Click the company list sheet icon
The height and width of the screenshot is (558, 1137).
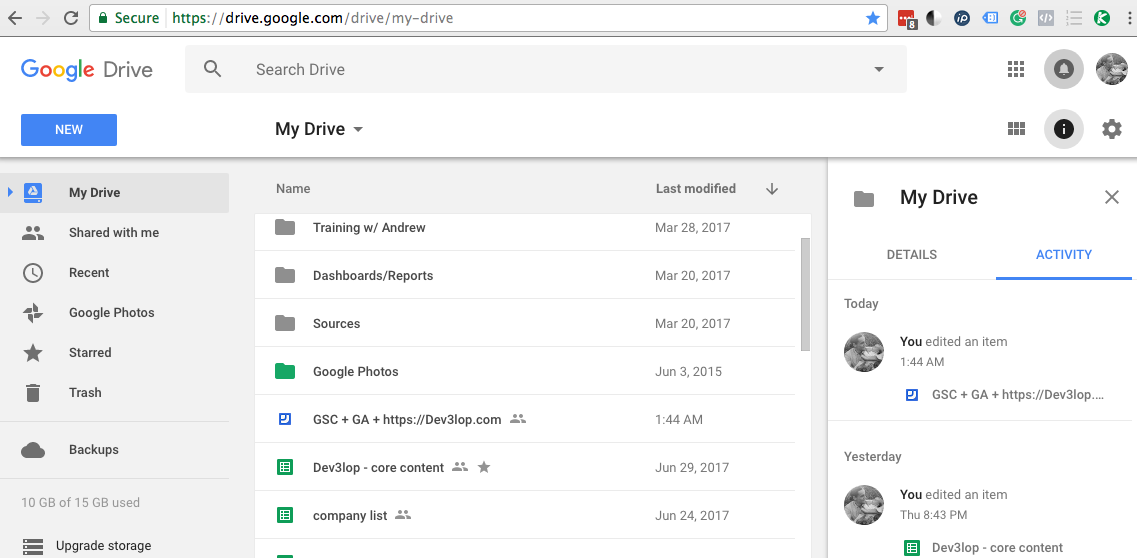click(285, 515)
